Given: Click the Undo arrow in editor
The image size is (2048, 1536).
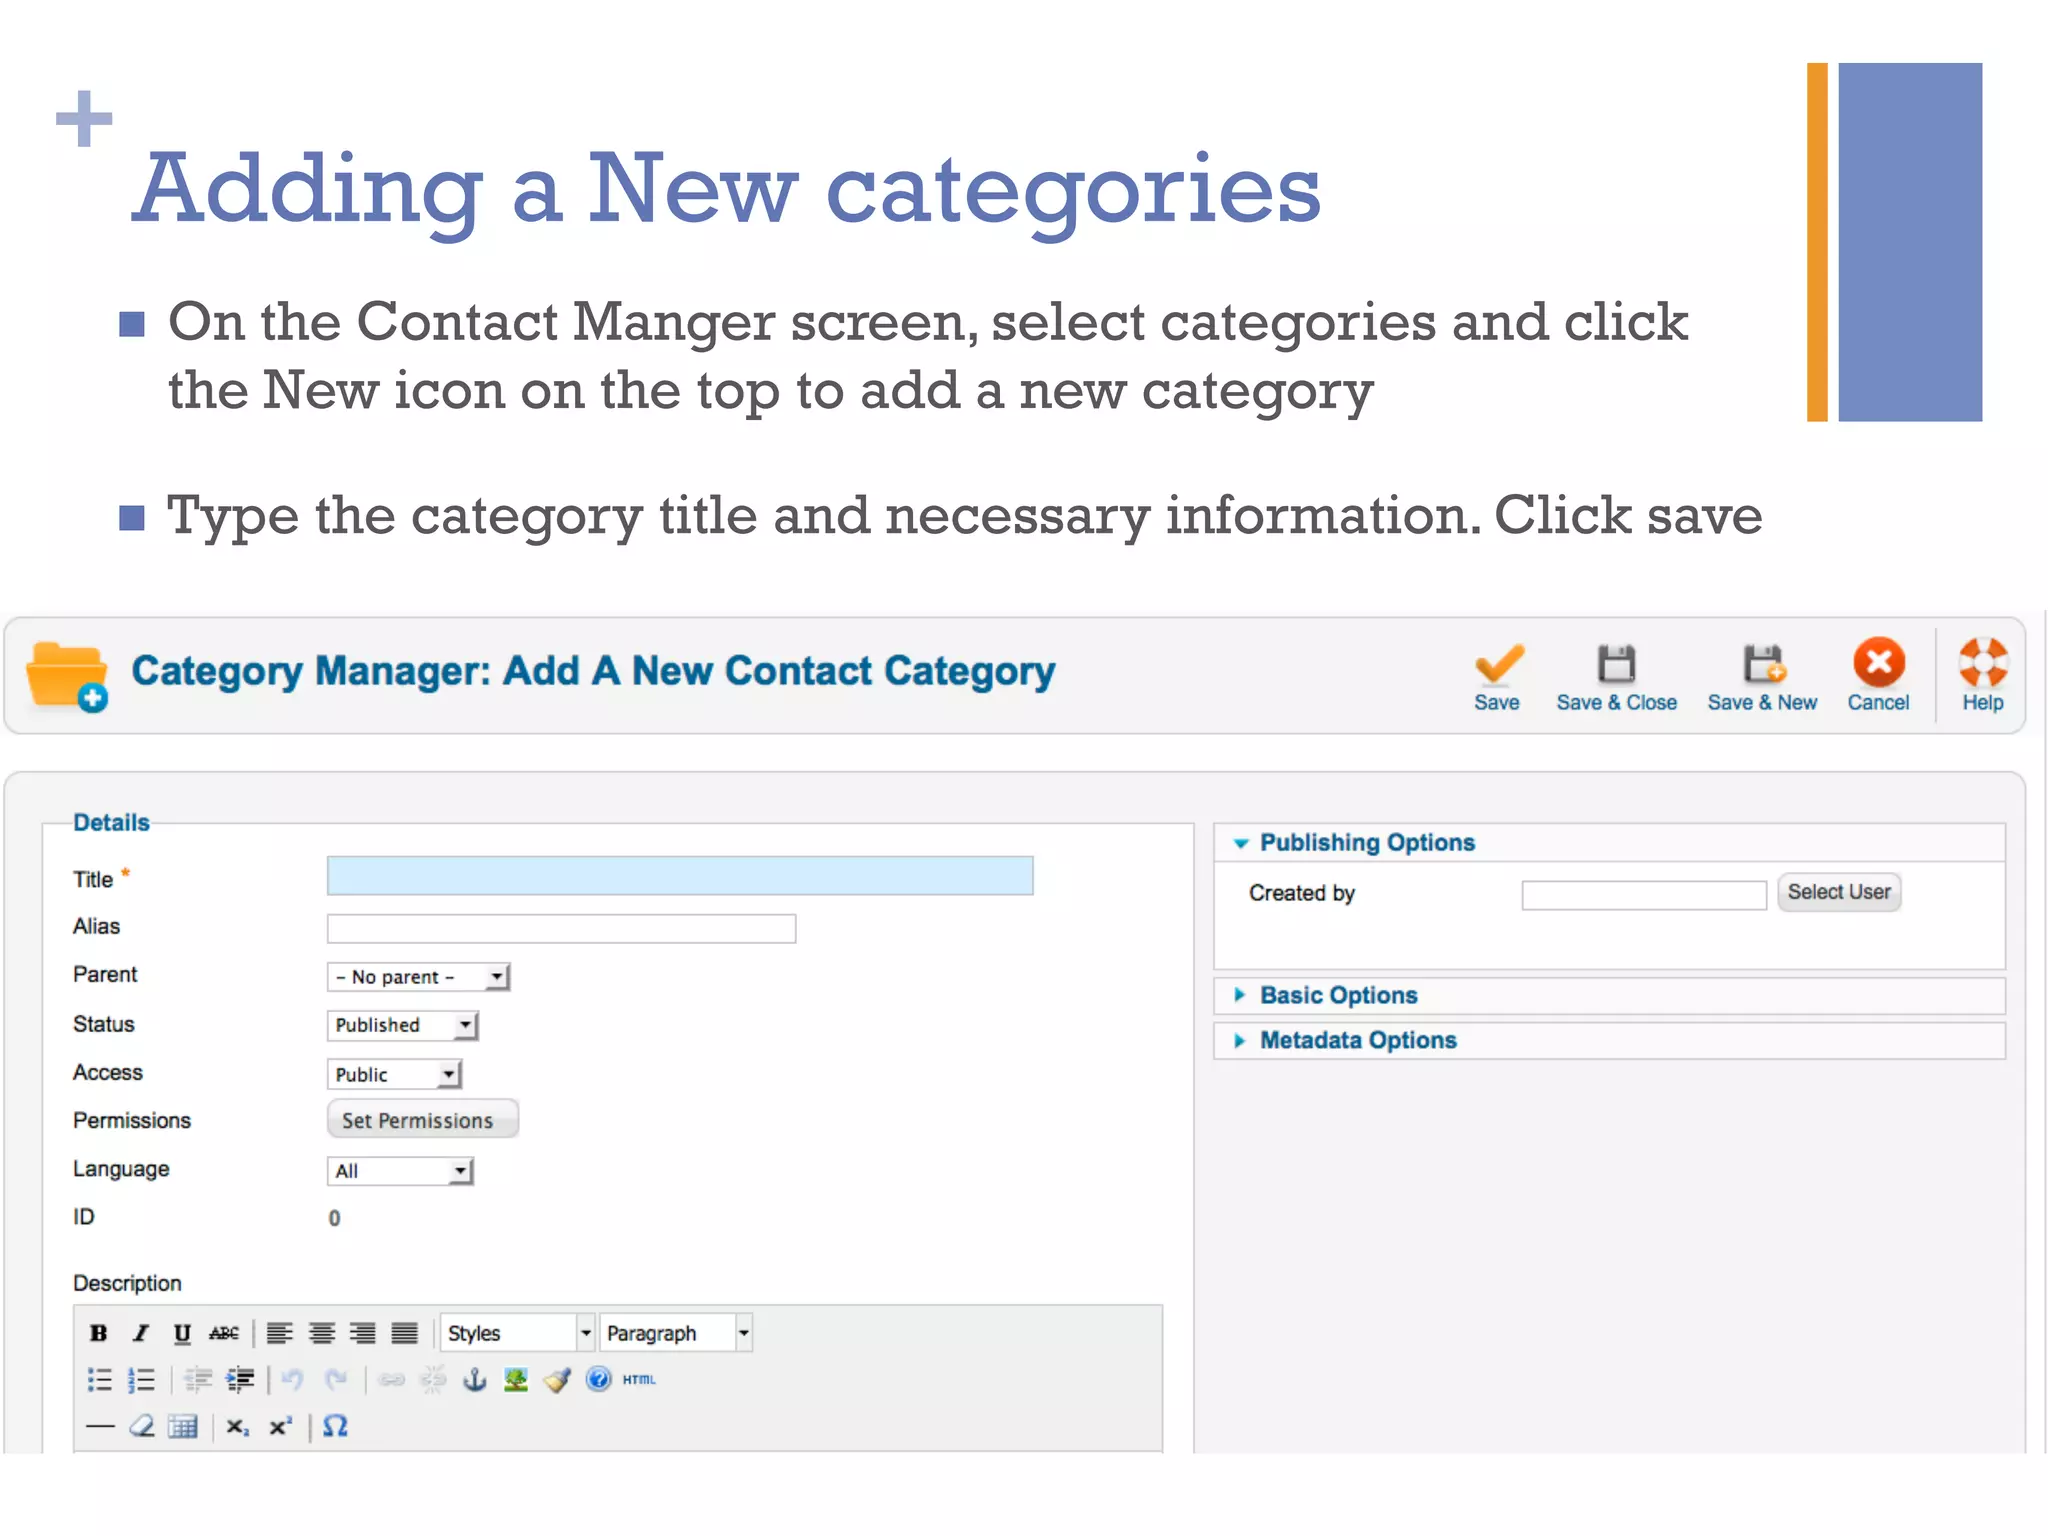Looking at the screenshot, I should [x=292, y=1380].
